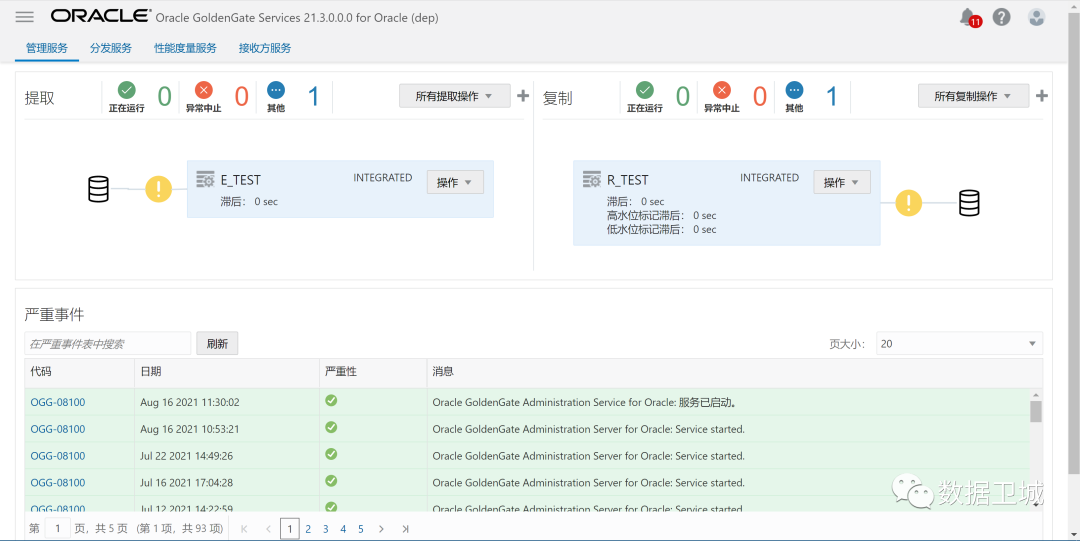The image size is (1080, 541).
Task: Open the 所有提取操作 dropdown
Action: pyautogui.click(x=455, y=96)
